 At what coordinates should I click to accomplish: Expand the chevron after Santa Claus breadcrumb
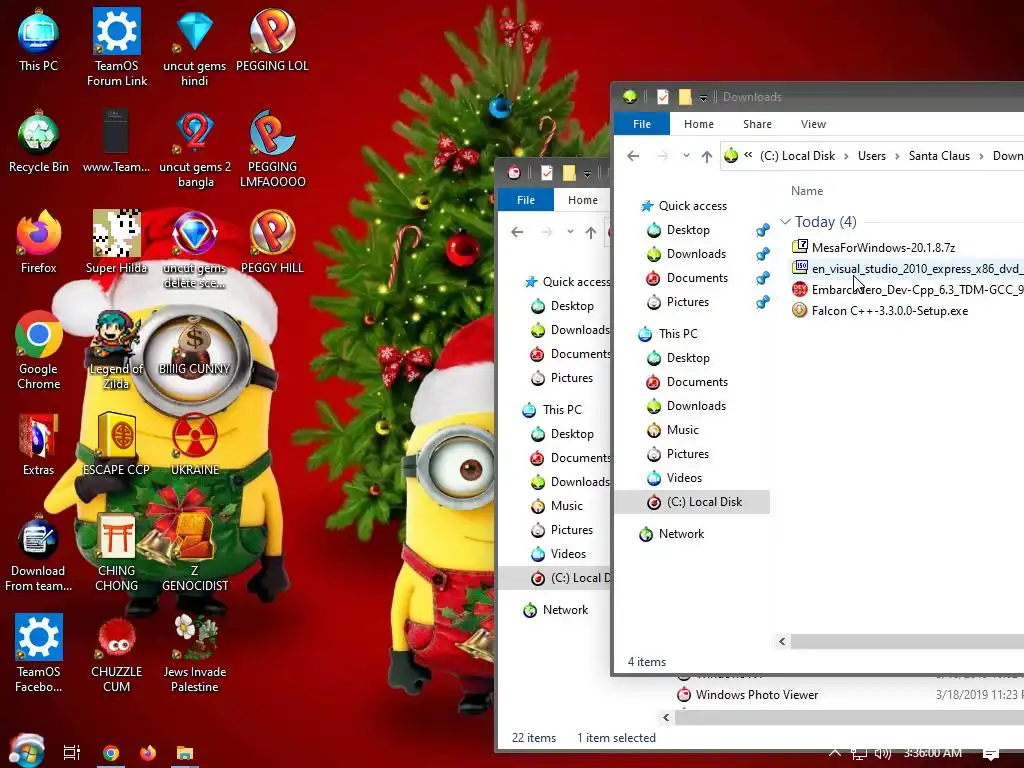tap(981, 156)
